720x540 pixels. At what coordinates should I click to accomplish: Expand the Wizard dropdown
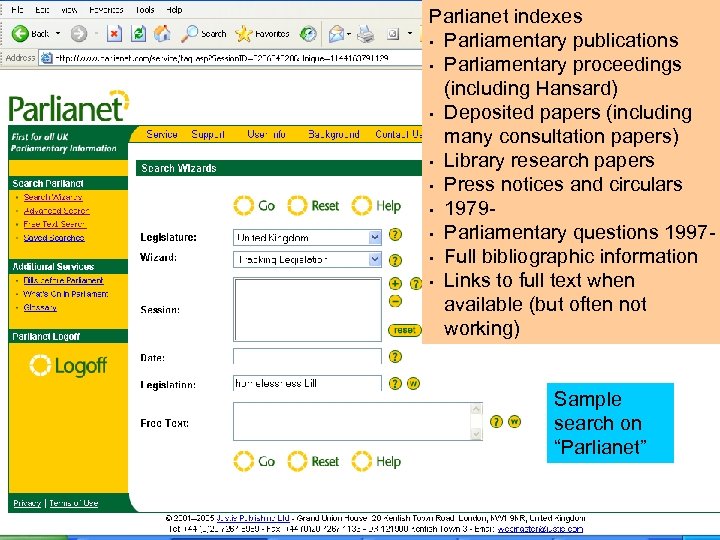pyautogui.click(x=375, y=259)
